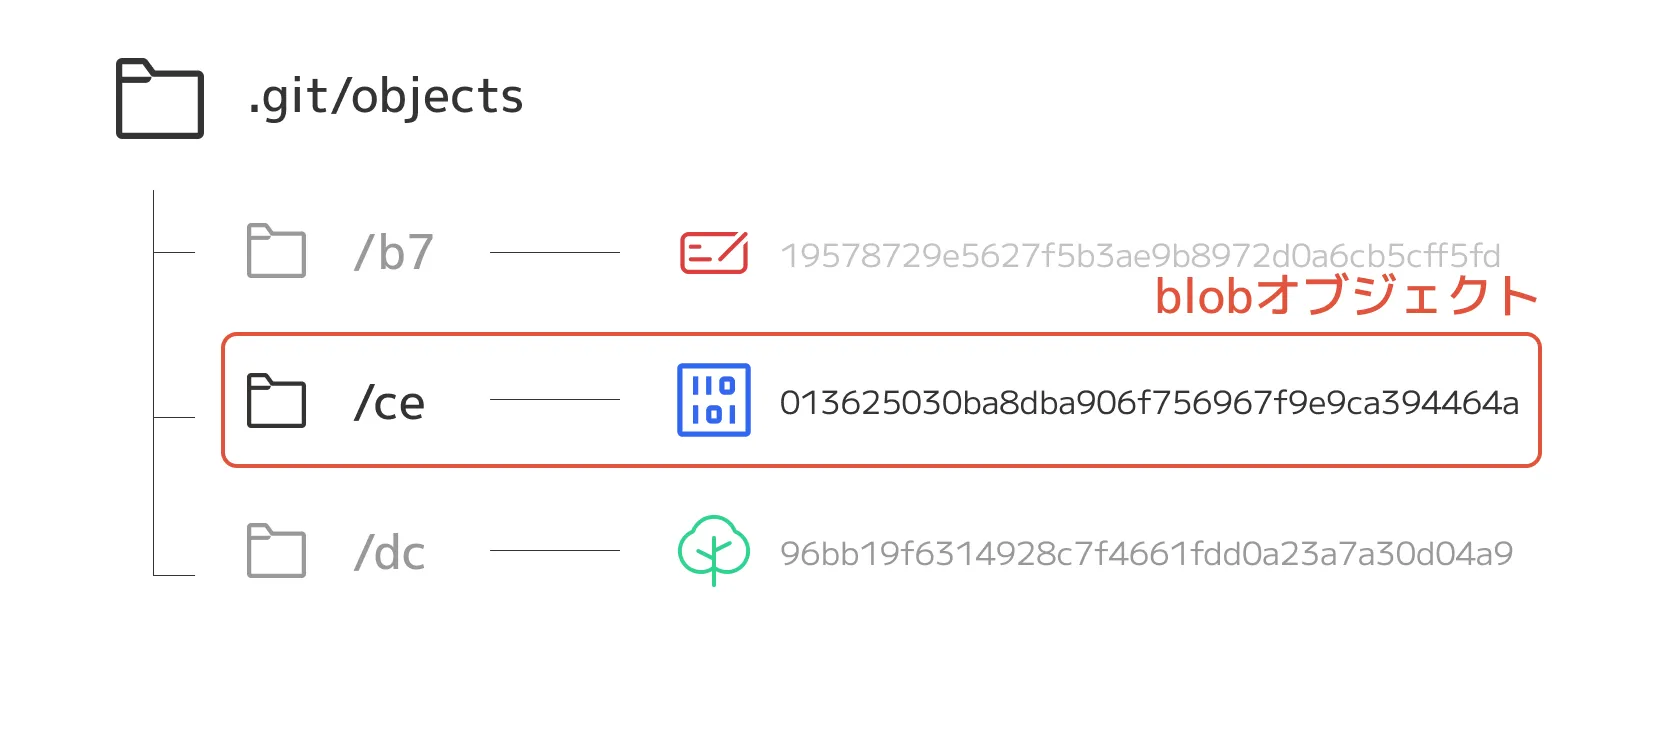Click the .git/objects root folder icon
This screenshot has height=740, width=1659.
[x=160, y=98]
